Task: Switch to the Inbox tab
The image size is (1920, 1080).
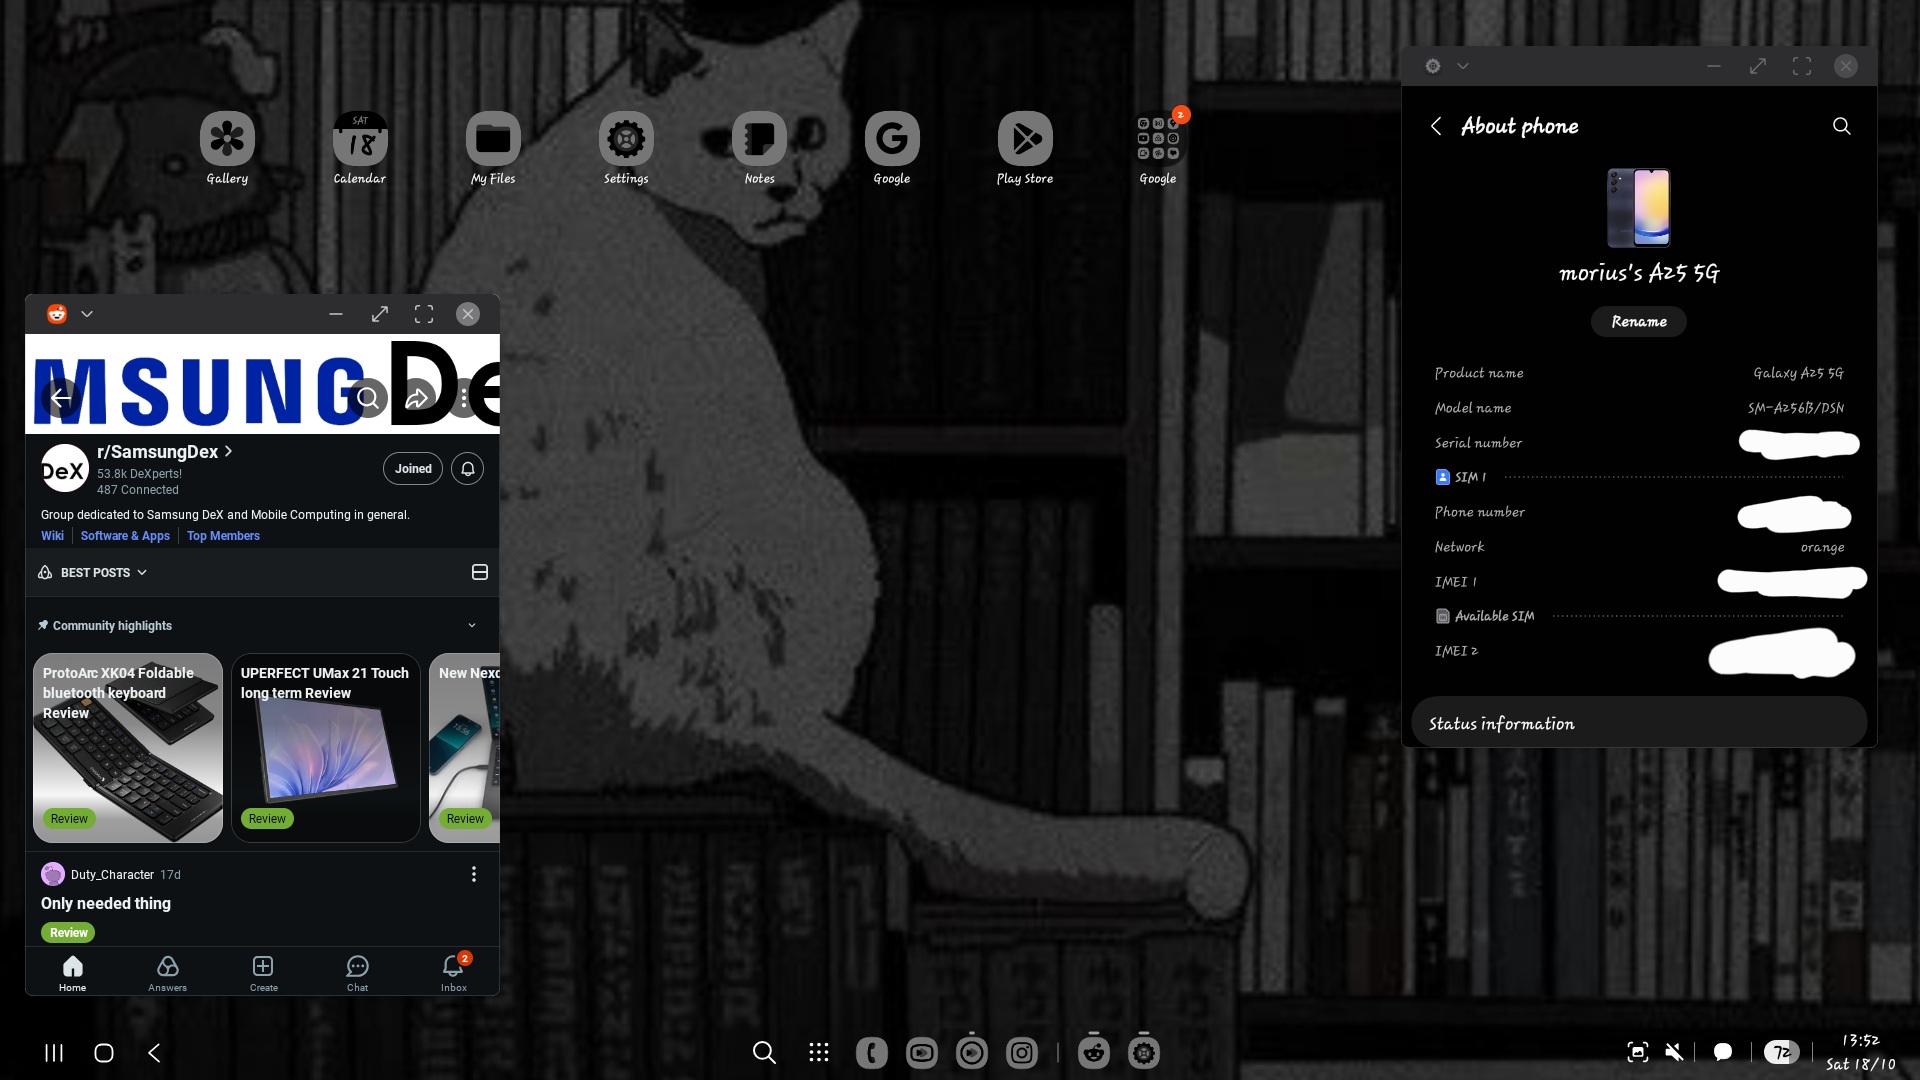Action: [x=454, y=972]
